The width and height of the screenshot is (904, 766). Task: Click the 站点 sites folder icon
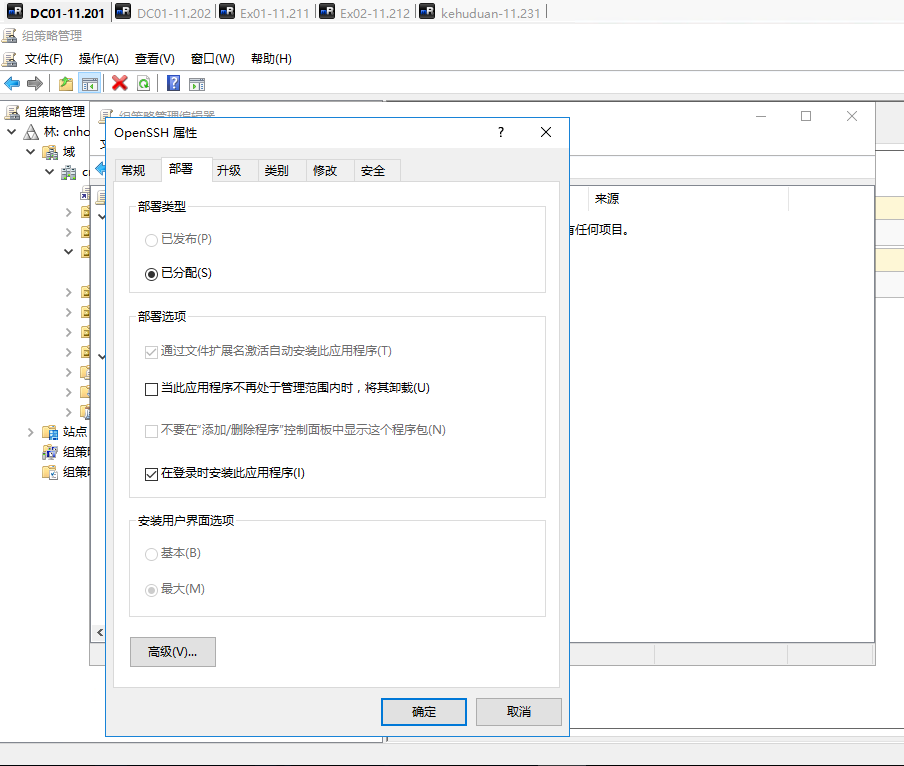[50, 432]
